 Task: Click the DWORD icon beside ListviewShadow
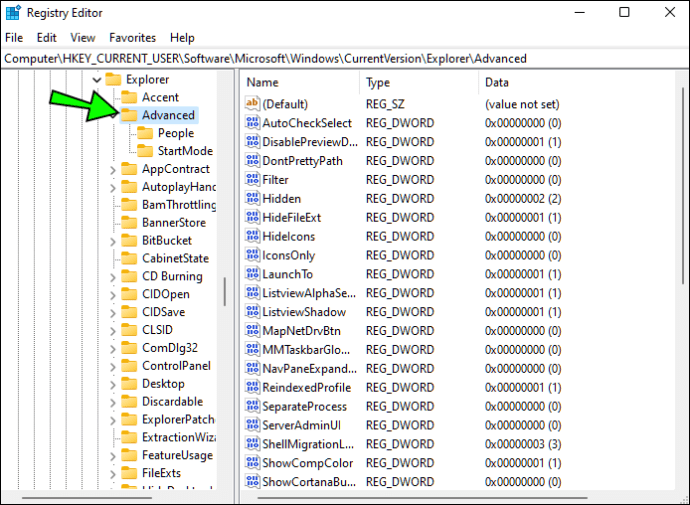tap(252, 312)
